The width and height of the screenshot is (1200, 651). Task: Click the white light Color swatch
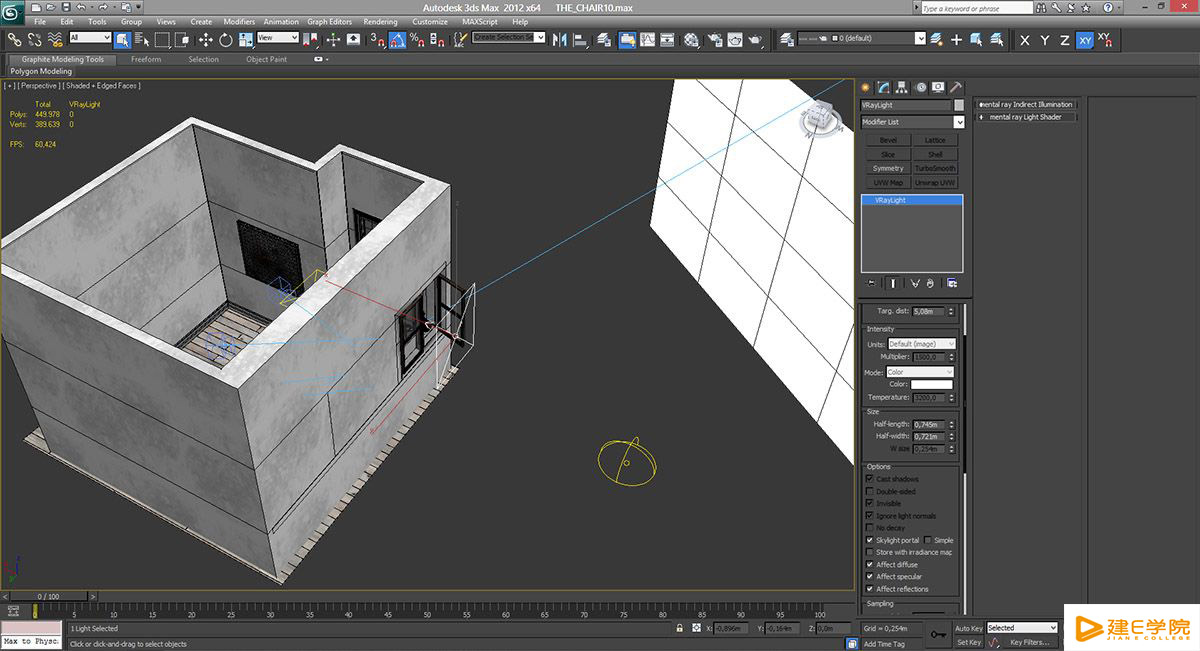931,384
